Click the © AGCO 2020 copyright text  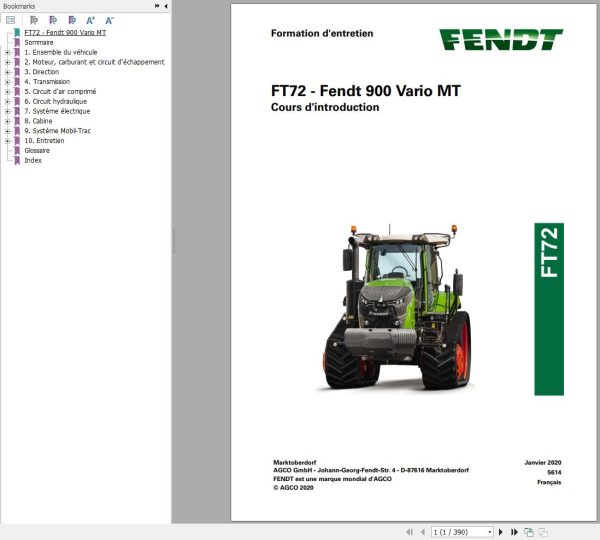click(293, 488)
